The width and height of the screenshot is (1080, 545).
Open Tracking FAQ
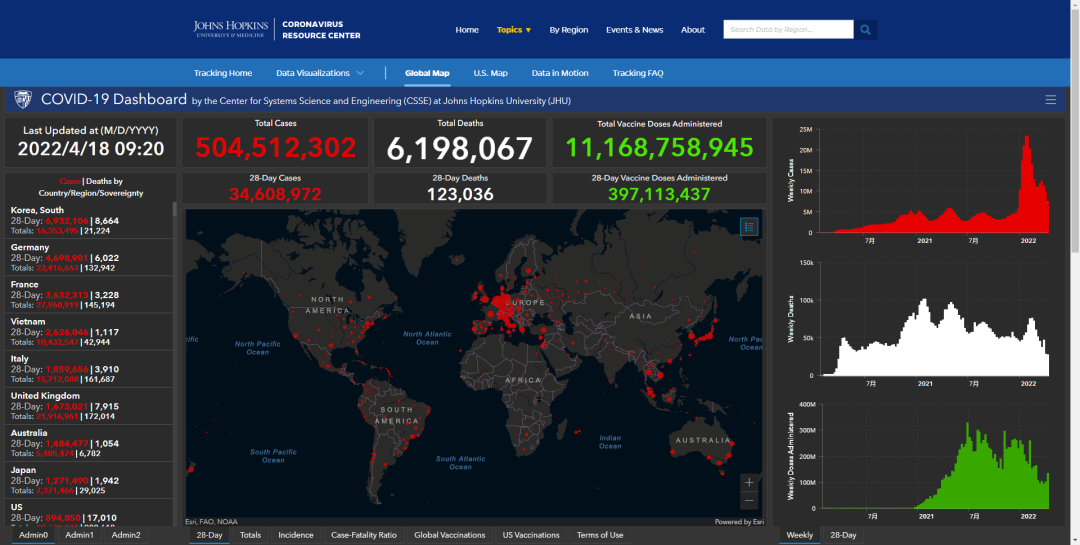click(x=638, y=73)
